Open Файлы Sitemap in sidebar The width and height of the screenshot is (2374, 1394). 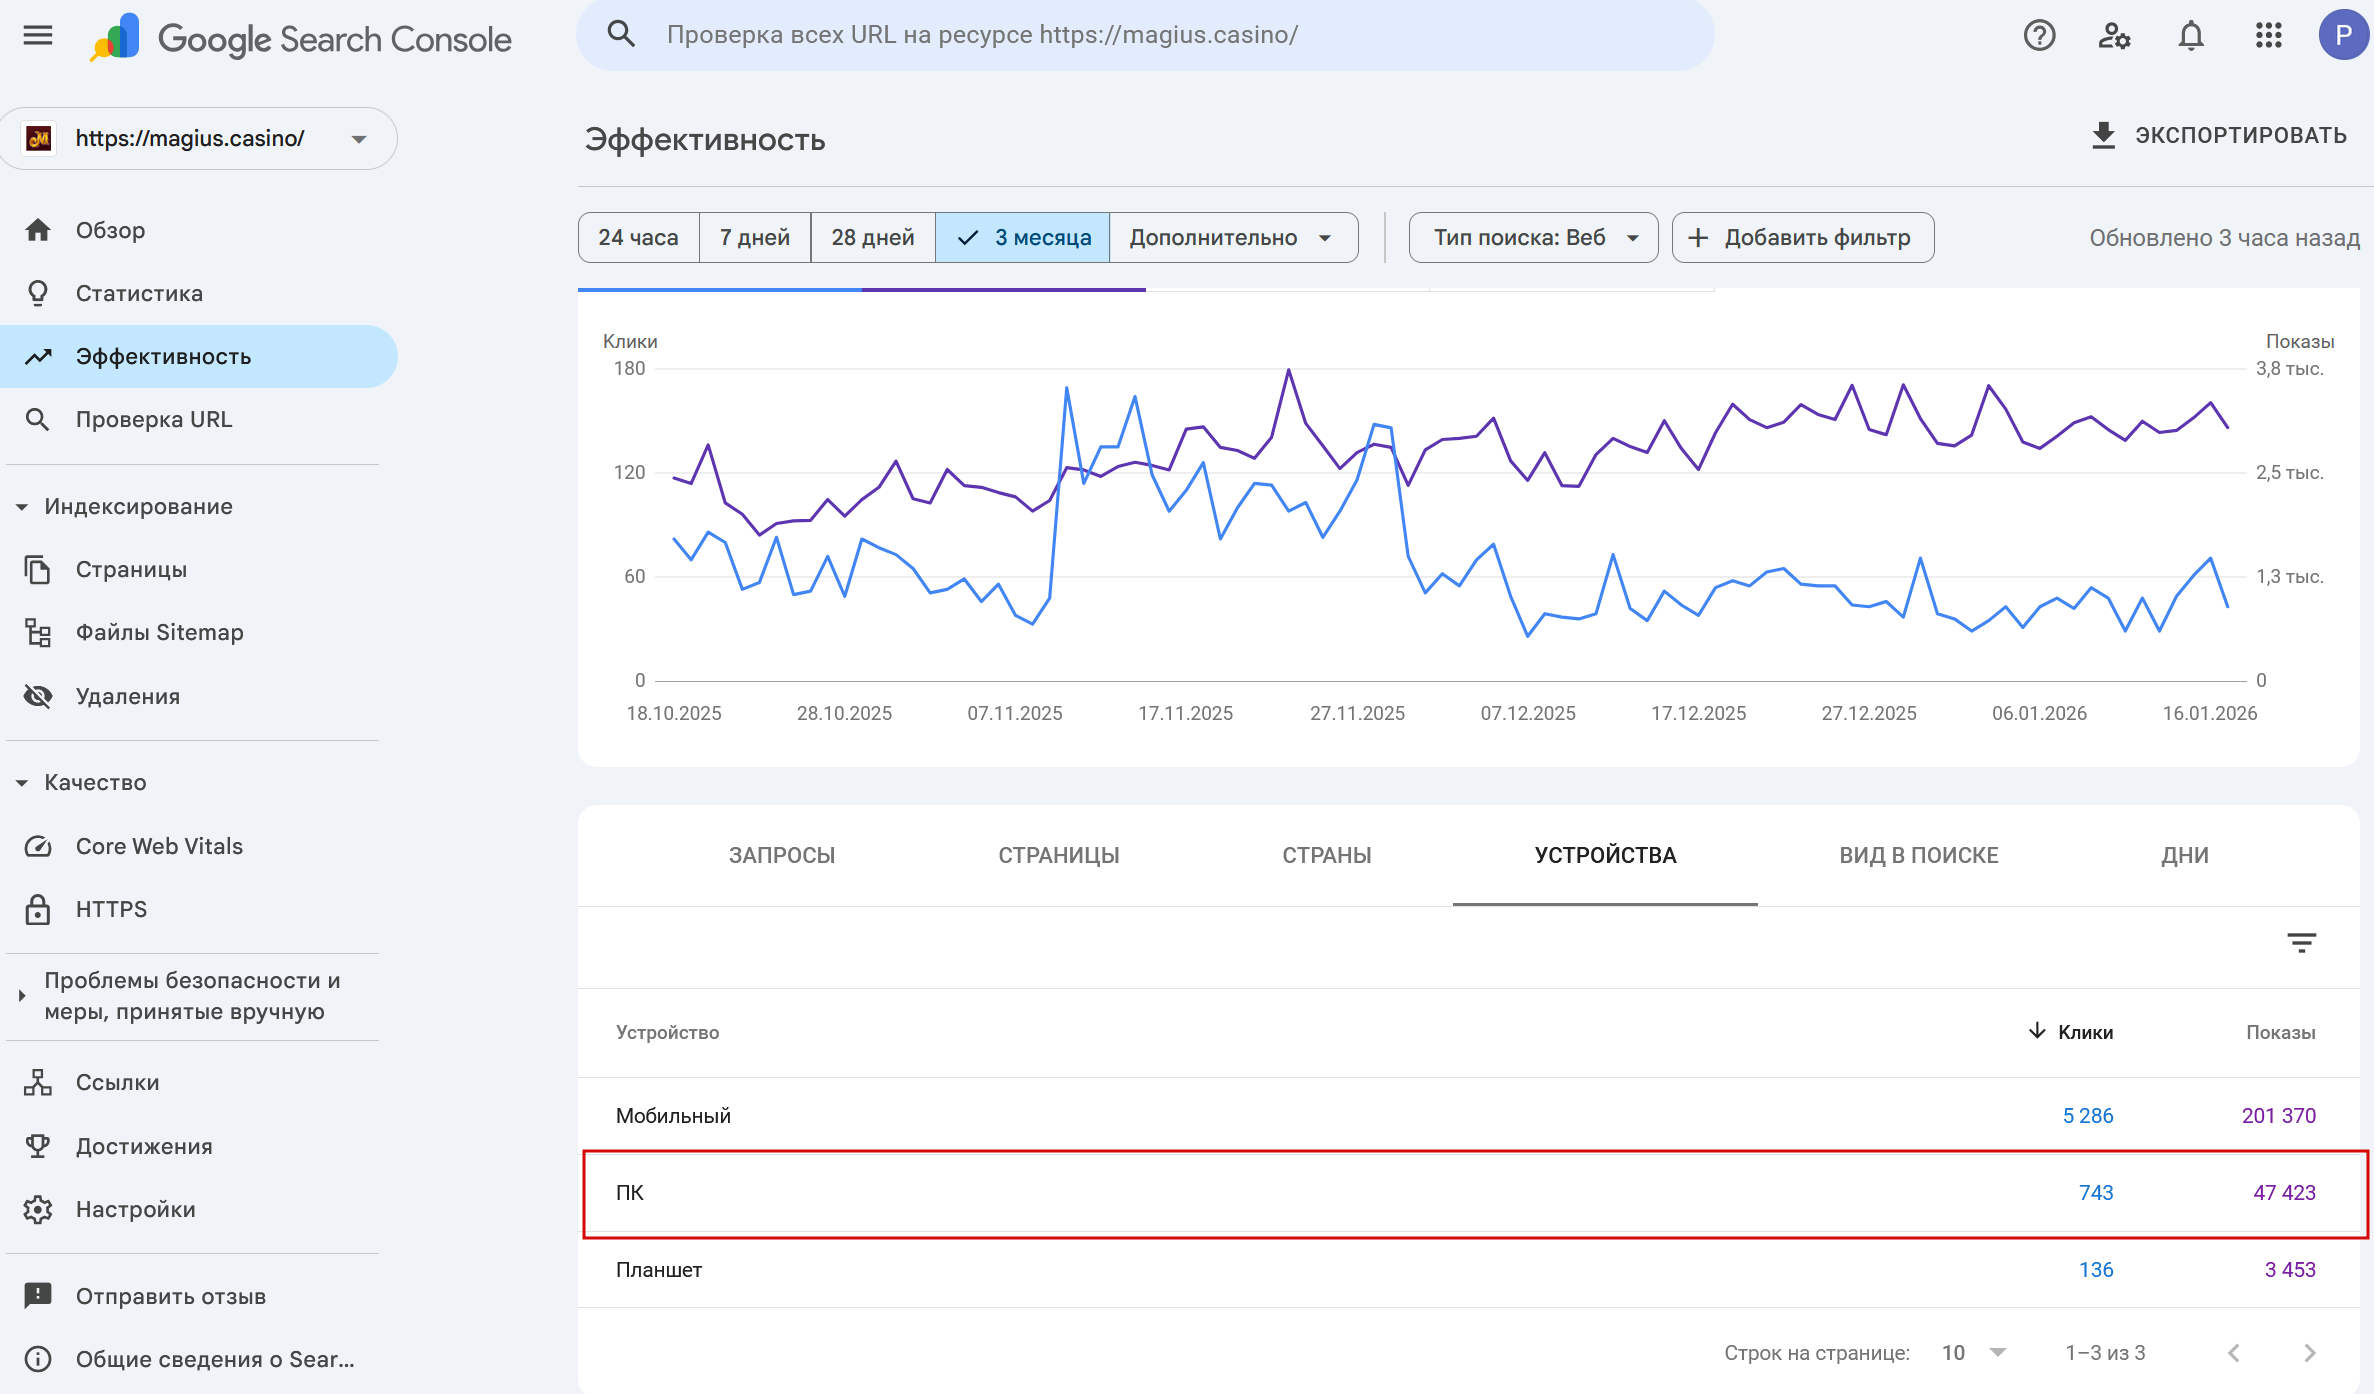click(159, 633)
